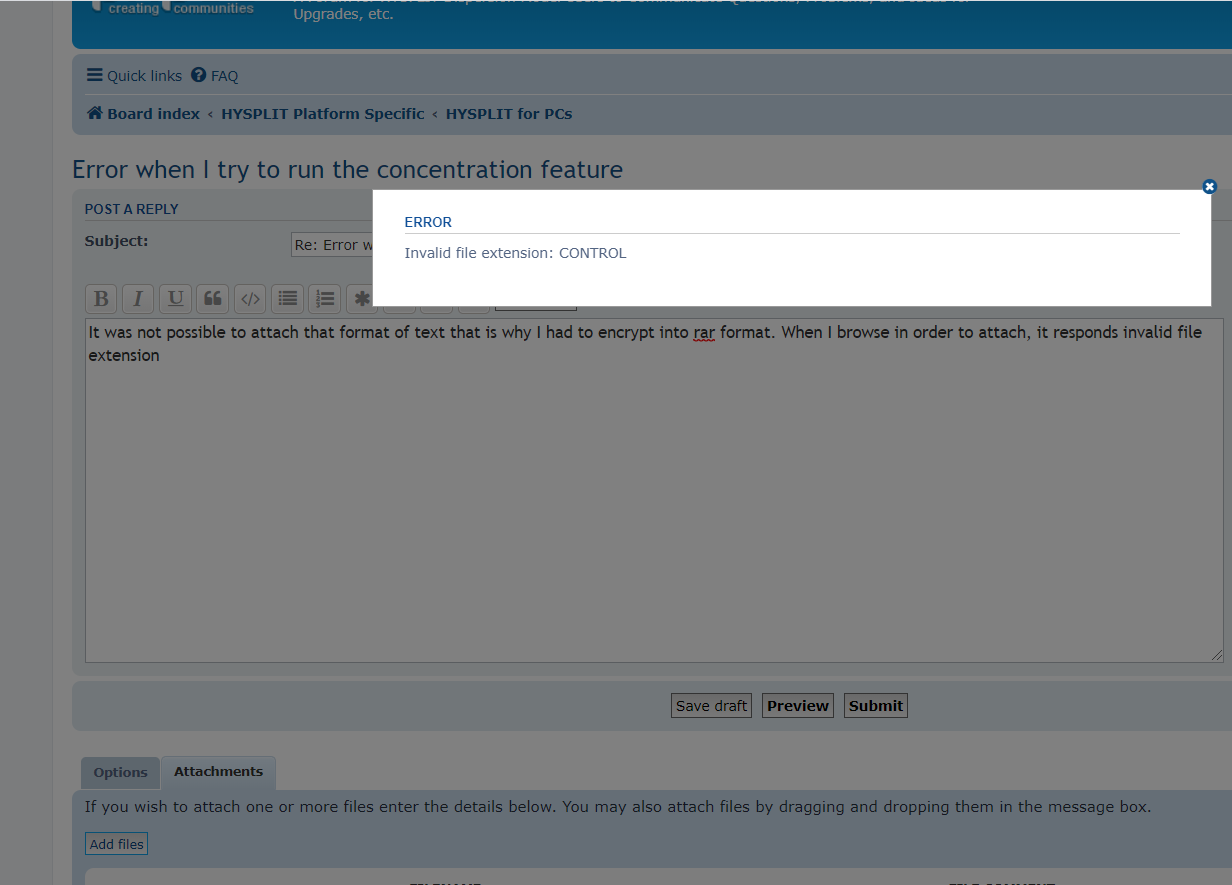Open the HYSPLIT for PCs breadcrumb
This screenshot has height=885, width=1232.
tap(509, 114)
